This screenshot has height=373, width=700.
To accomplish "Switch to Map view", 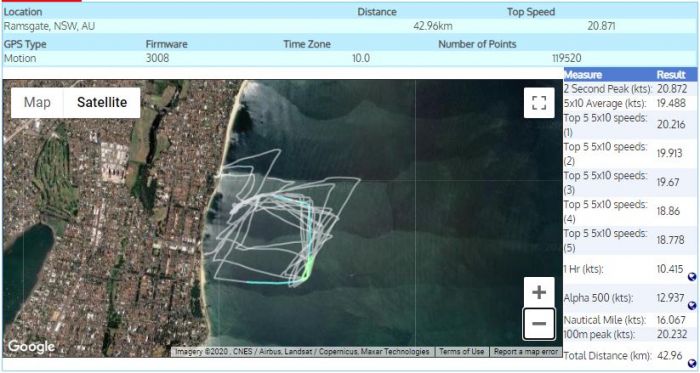I will [37, 103].
